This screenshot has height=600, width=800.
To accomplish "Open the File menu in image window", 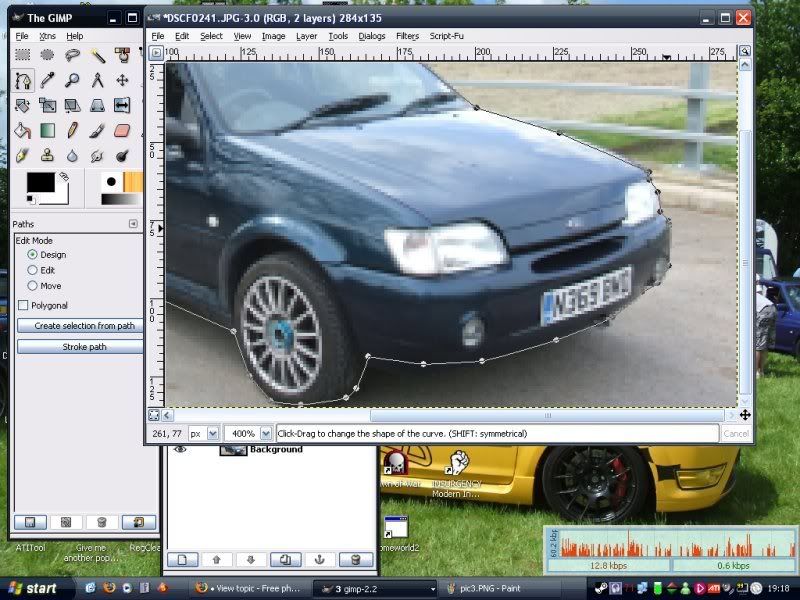I will [x=158, y=36].
